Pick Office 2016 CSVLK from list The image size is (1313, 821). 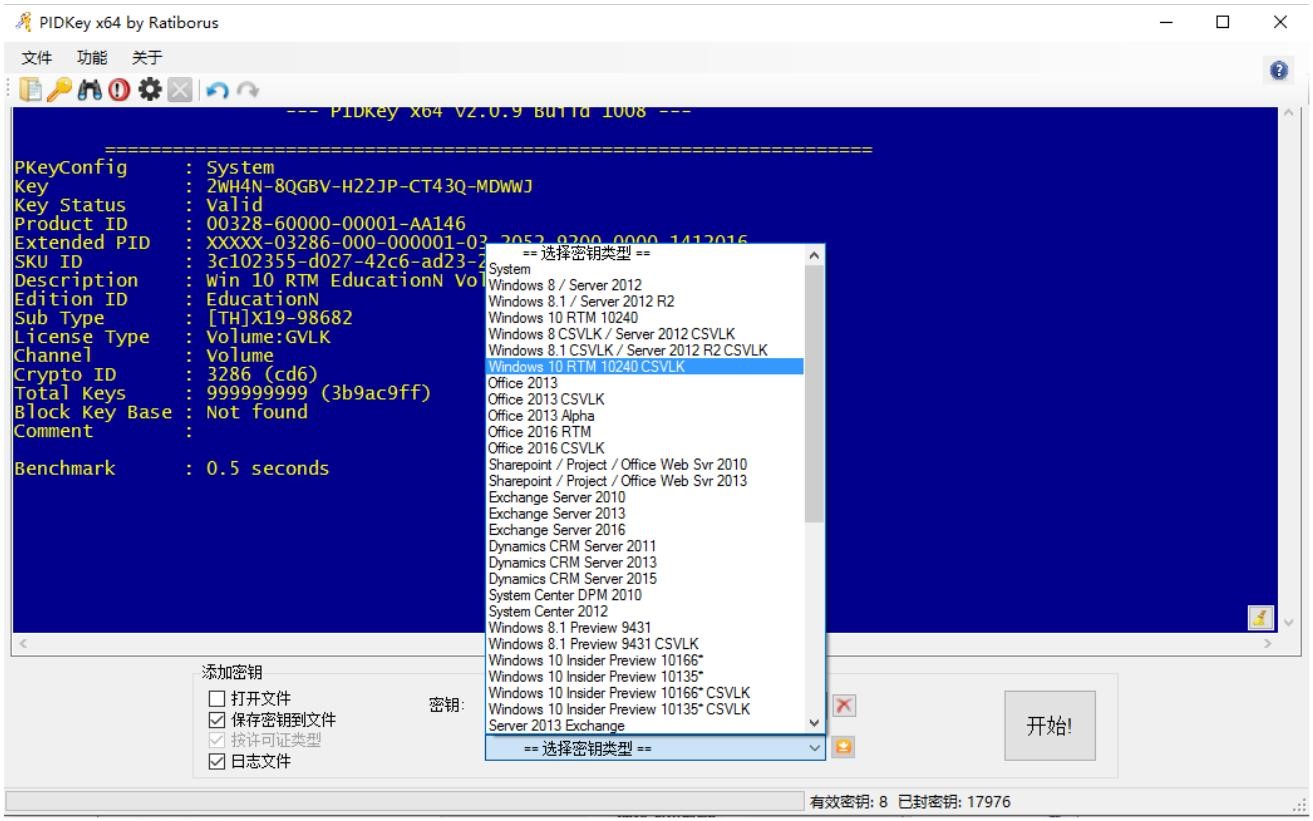point(645,448)
